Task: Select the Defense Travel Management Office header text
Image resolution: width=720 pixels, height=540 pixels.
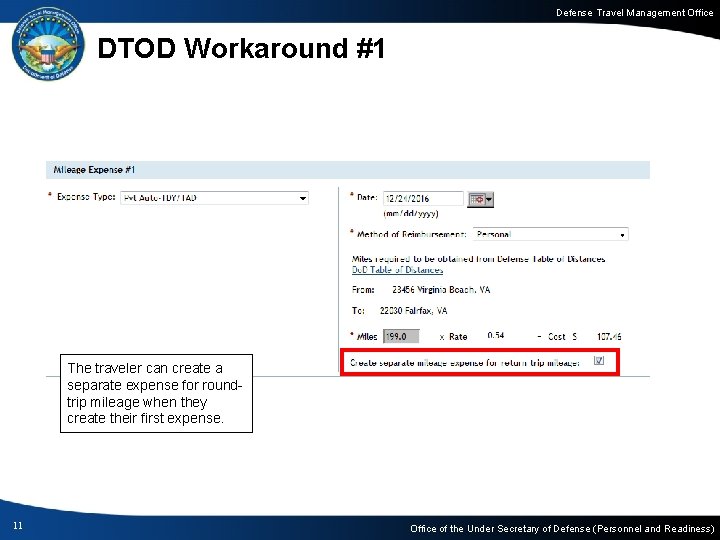Action: tap(635, 13)
